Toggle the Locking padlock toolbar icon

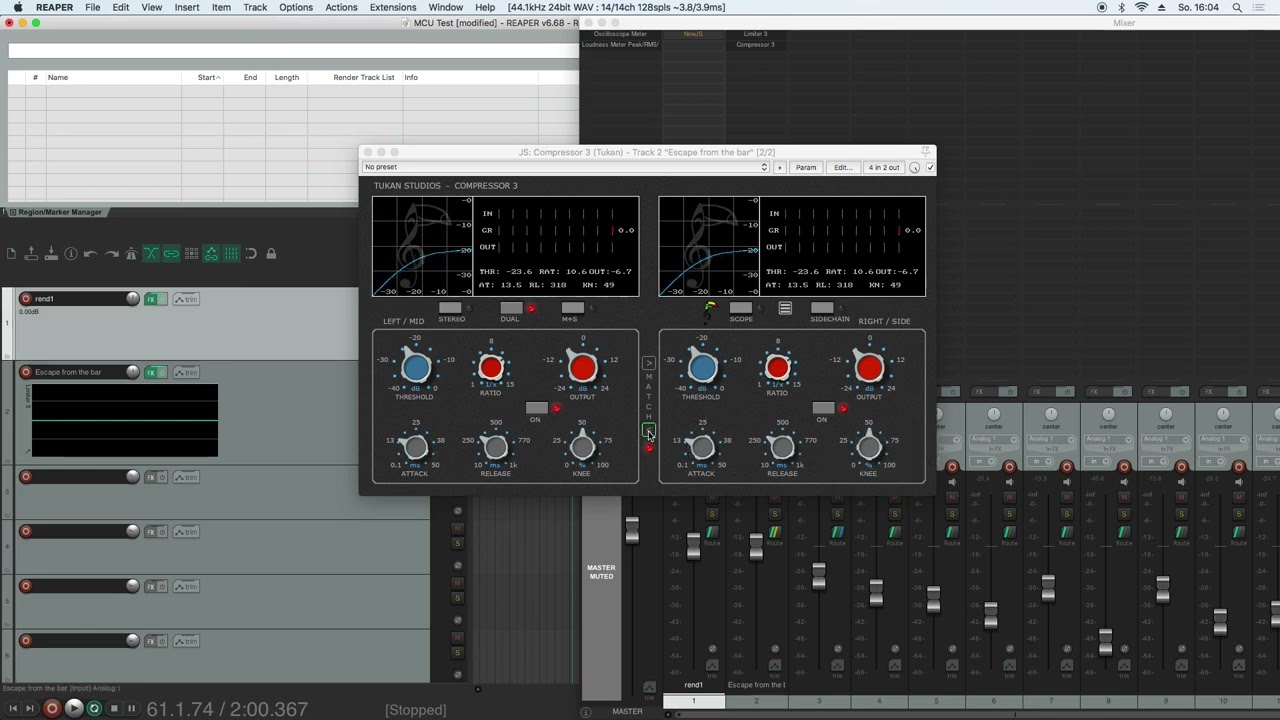pyautogui.click(x=271, y=254)
